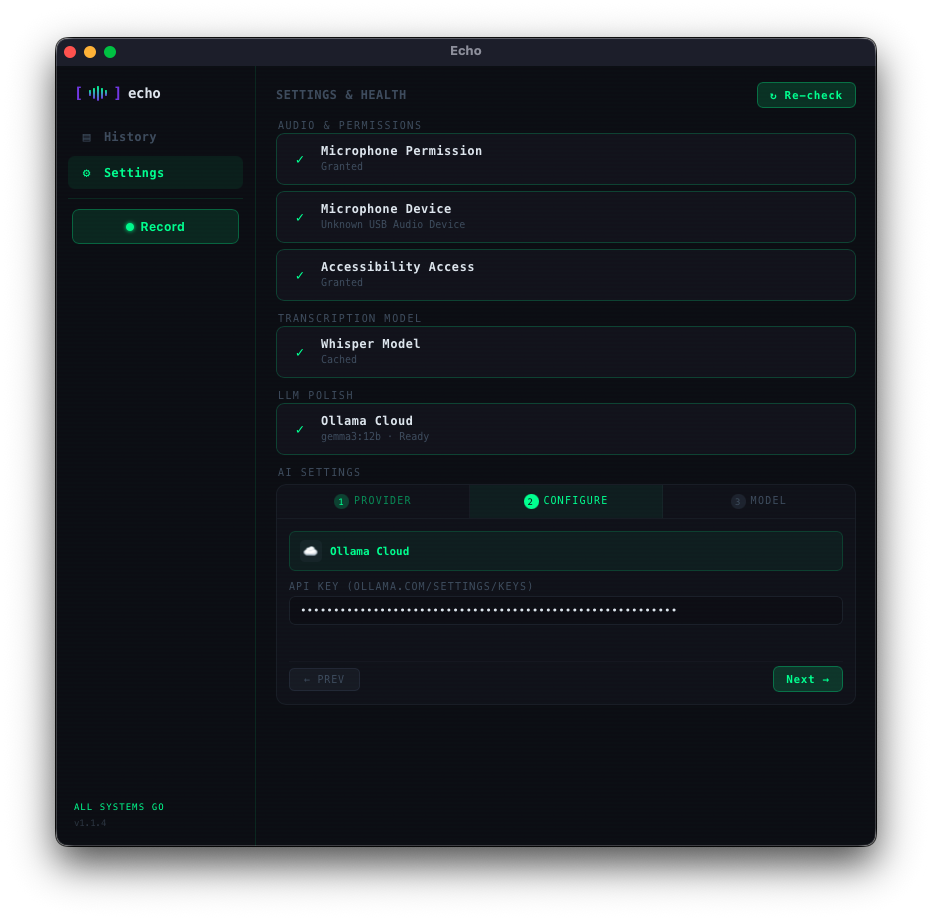Click the Granted text under Accessibility Access
This screenshot has height=920, width=932.
click(x=342, y=283)
